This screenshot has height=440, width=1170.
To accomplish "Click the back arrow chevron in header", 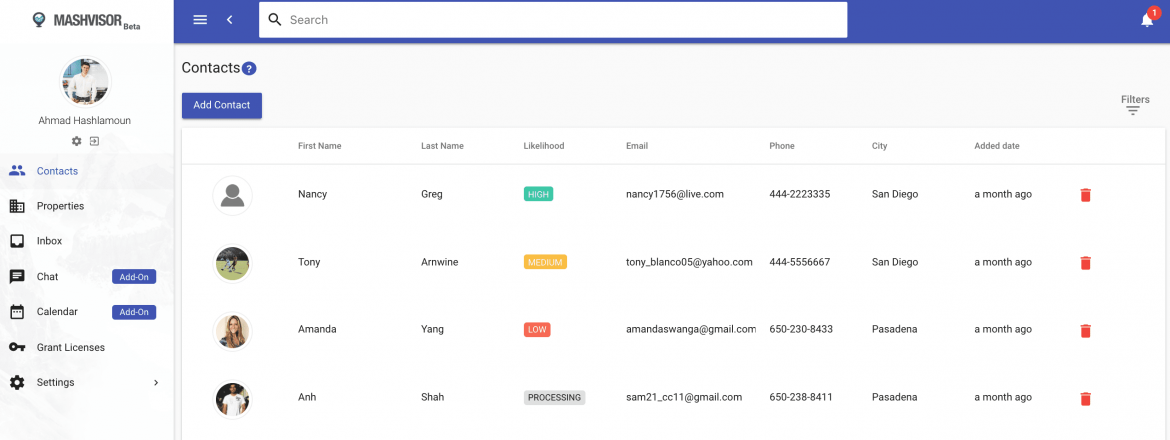I will tap(230, 20).
